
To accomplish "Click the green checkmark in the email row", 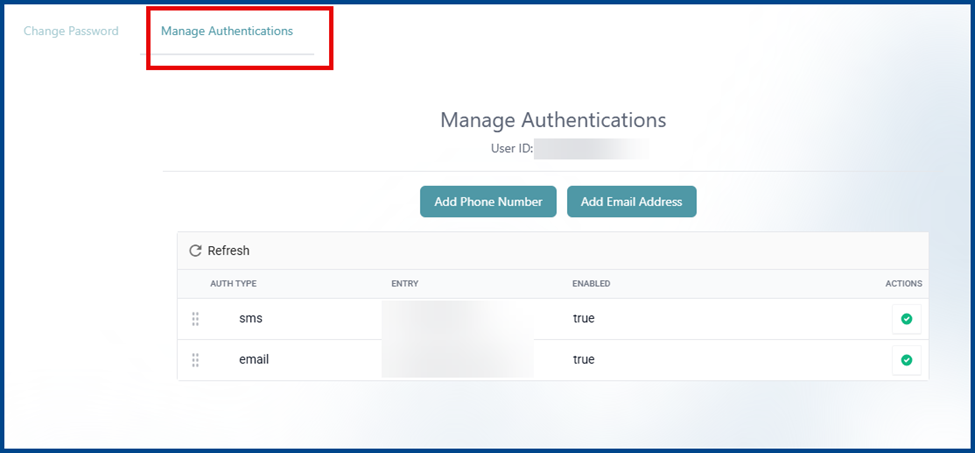I will [906, 360].
